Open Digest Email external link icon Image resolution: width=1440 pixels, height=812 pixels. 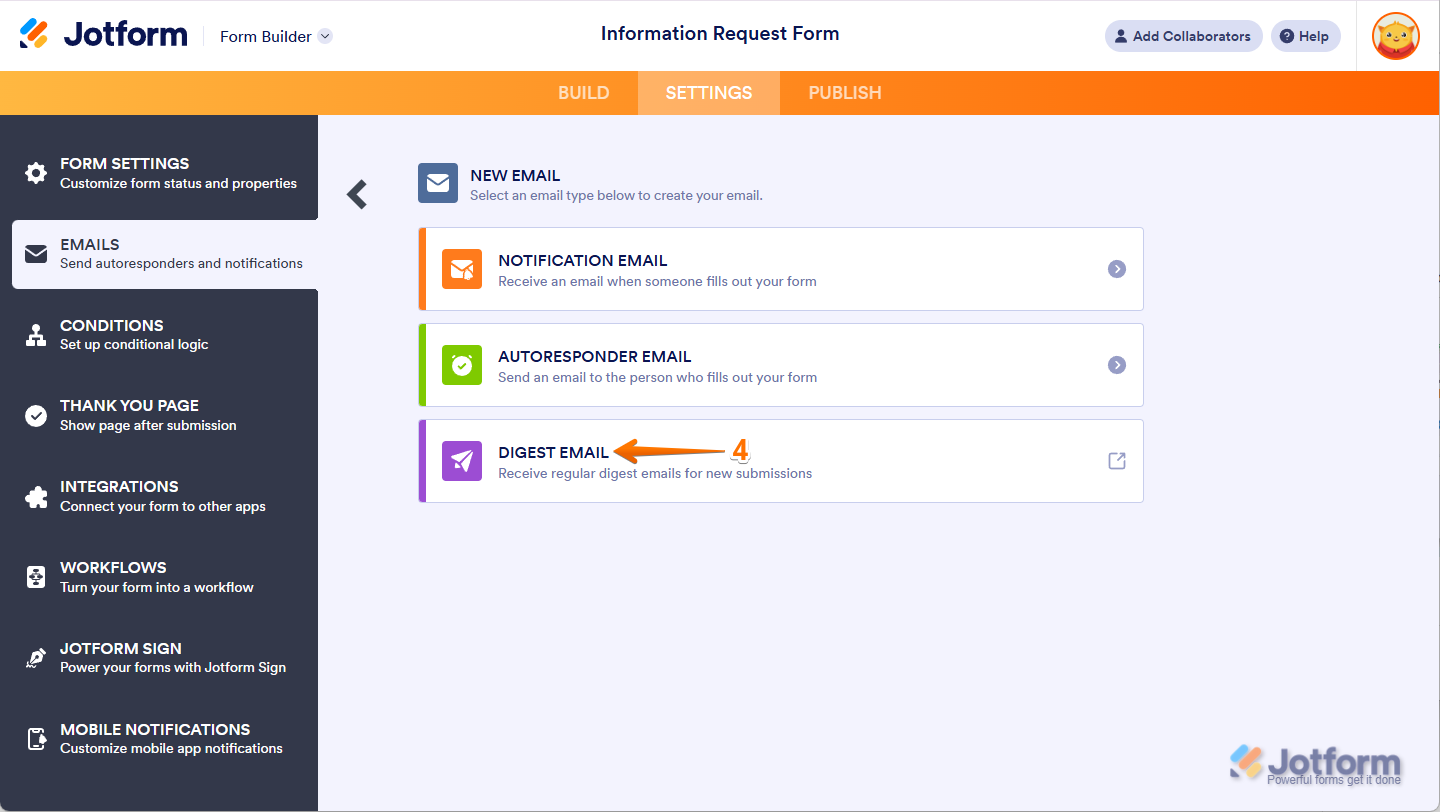tap(1117, 461)
